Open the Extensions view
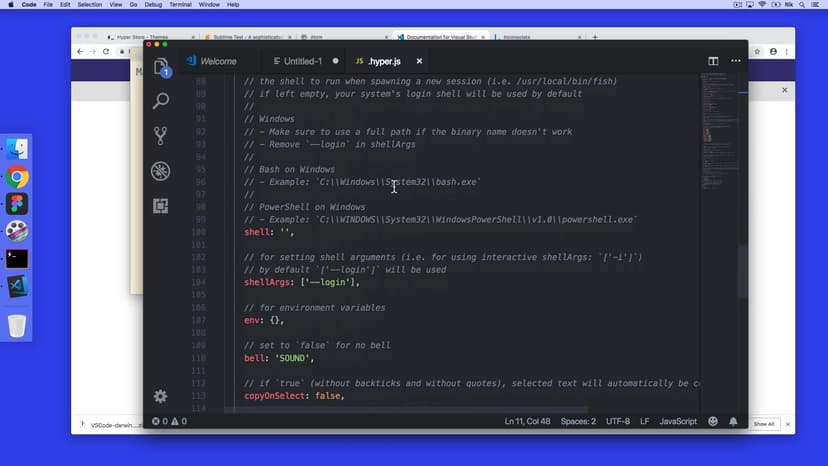 coord(161,206)
